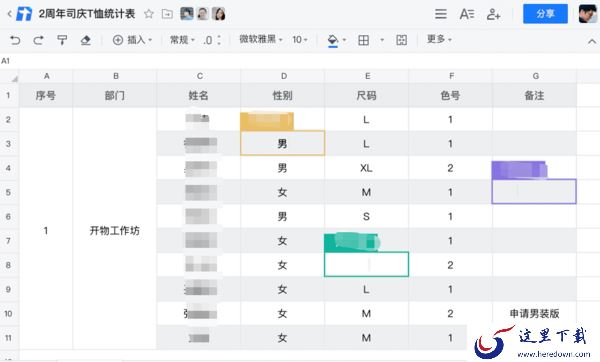Select the 姓名 header cell
The width and height of the screenshot is (600, 362).
point(199,95)
